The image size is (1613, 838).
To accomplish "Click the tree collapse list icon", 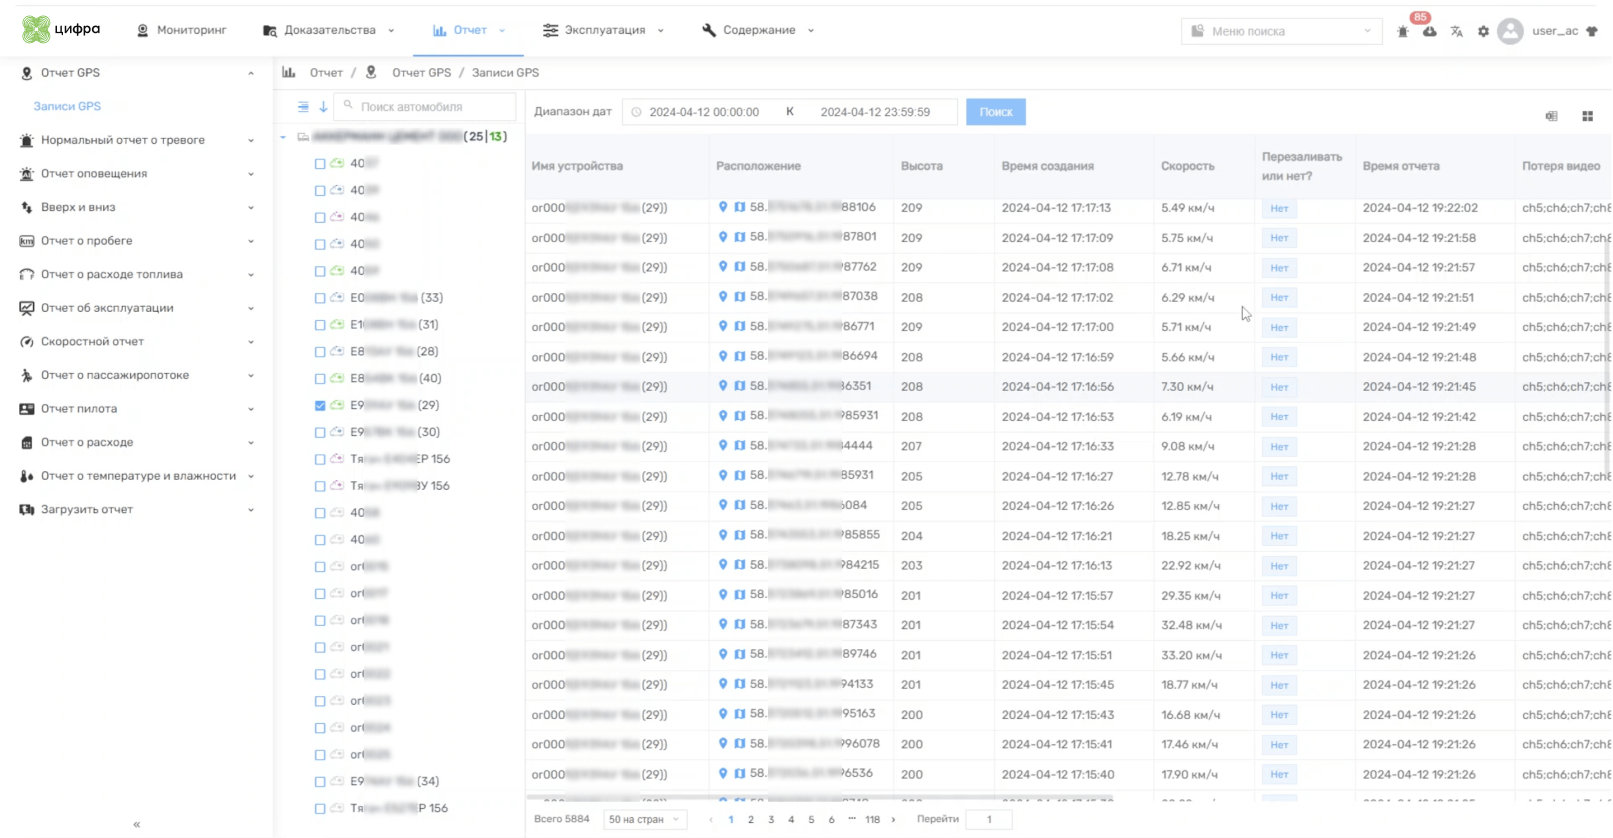I will click(x=303, y=106).
